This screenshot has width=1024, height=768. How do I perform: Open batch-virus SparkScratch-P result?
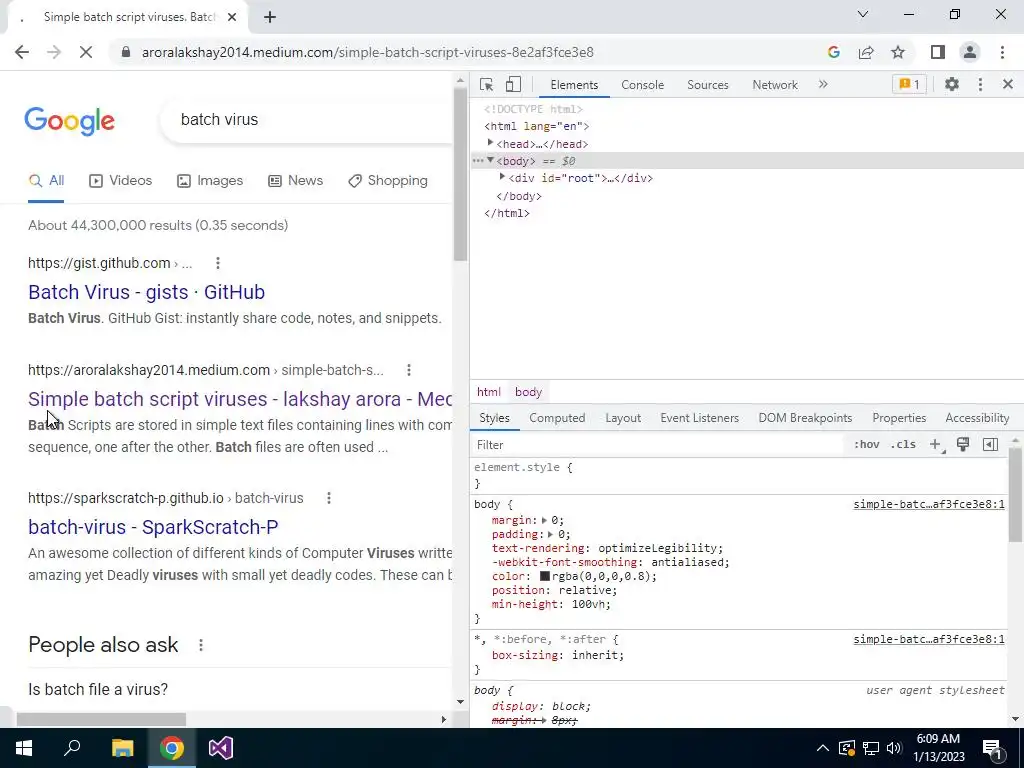pyautogui.click(x=153, y=527)
